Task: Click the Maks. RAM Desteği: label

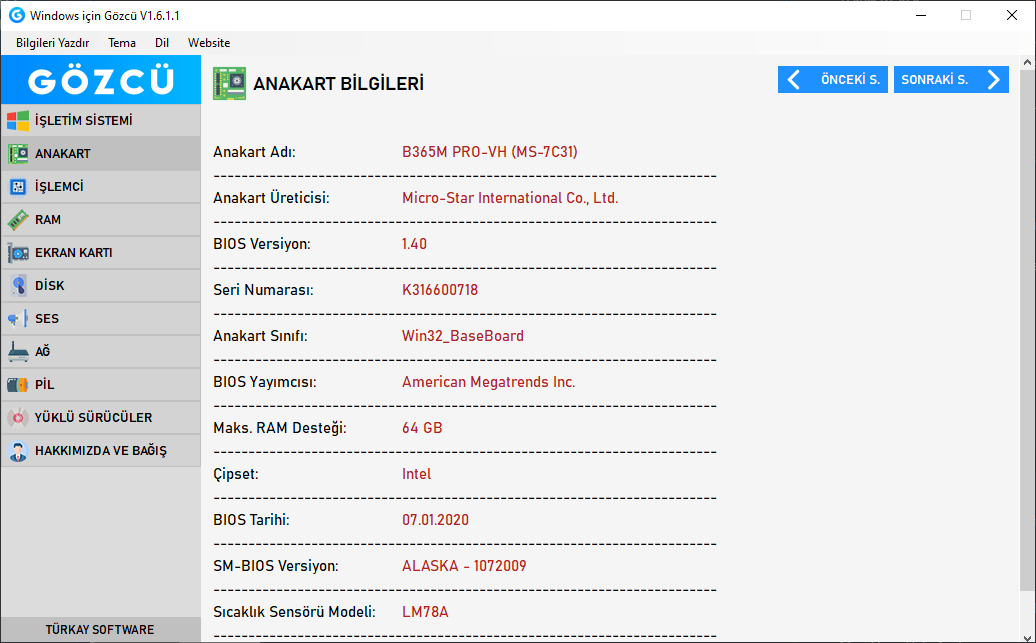Action: (279, 428)
